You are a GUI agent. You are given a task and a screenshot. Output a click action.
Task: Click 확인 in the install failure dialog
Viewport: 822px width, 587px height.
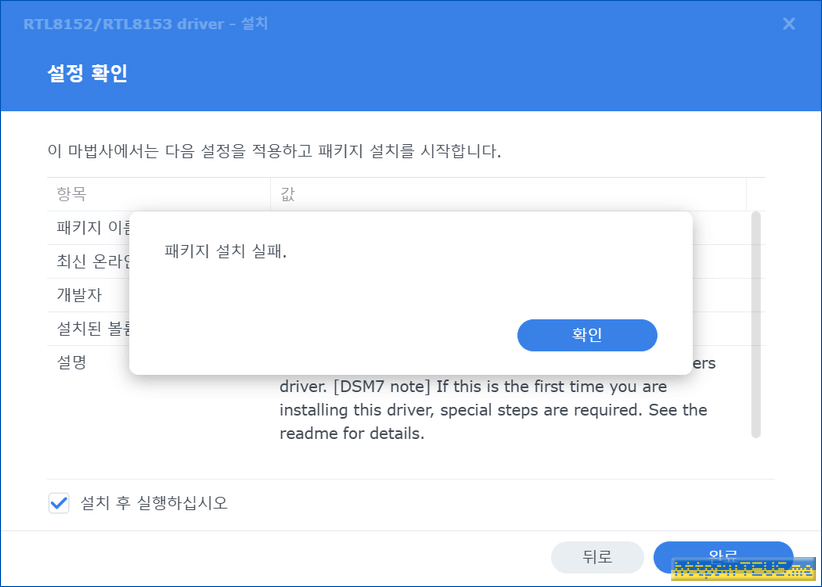pyautogui.click(x=587, y=336)
